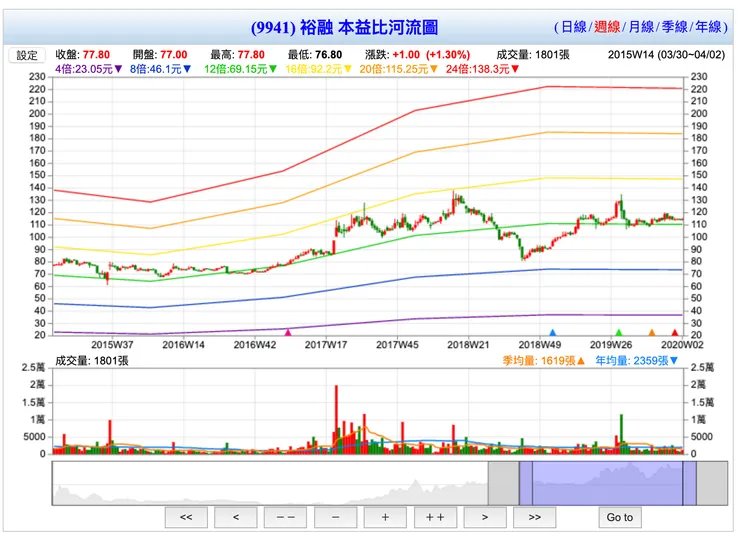740x538 pixels.
Task: Click the pink triangle marker near 2016W42
Action: tap(288, 333)
